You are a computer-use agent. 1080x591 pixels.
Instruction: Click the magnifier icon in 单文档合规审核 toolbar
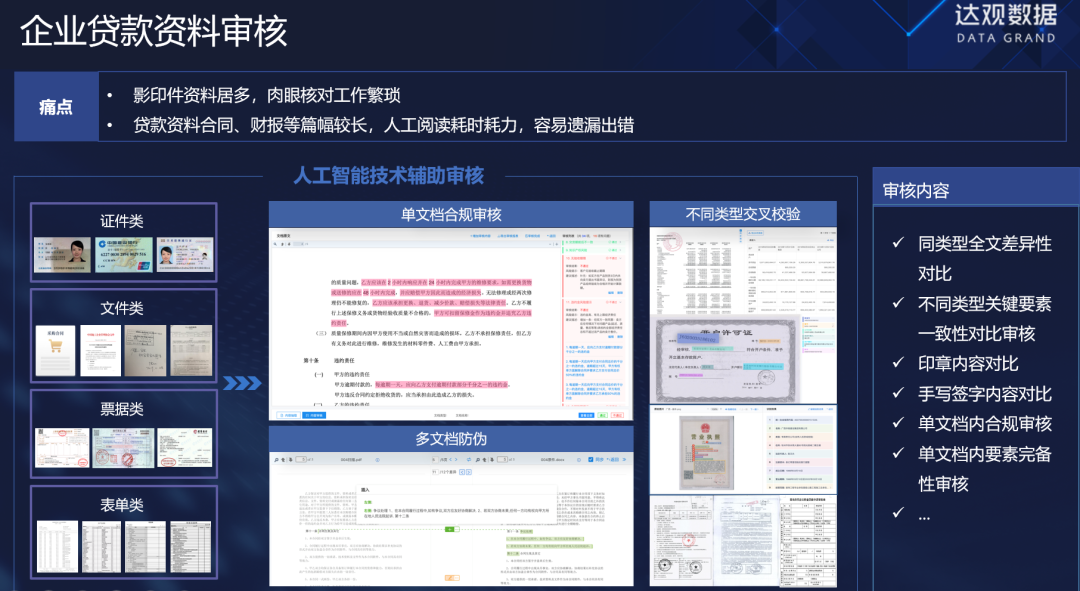coord(276,244)
